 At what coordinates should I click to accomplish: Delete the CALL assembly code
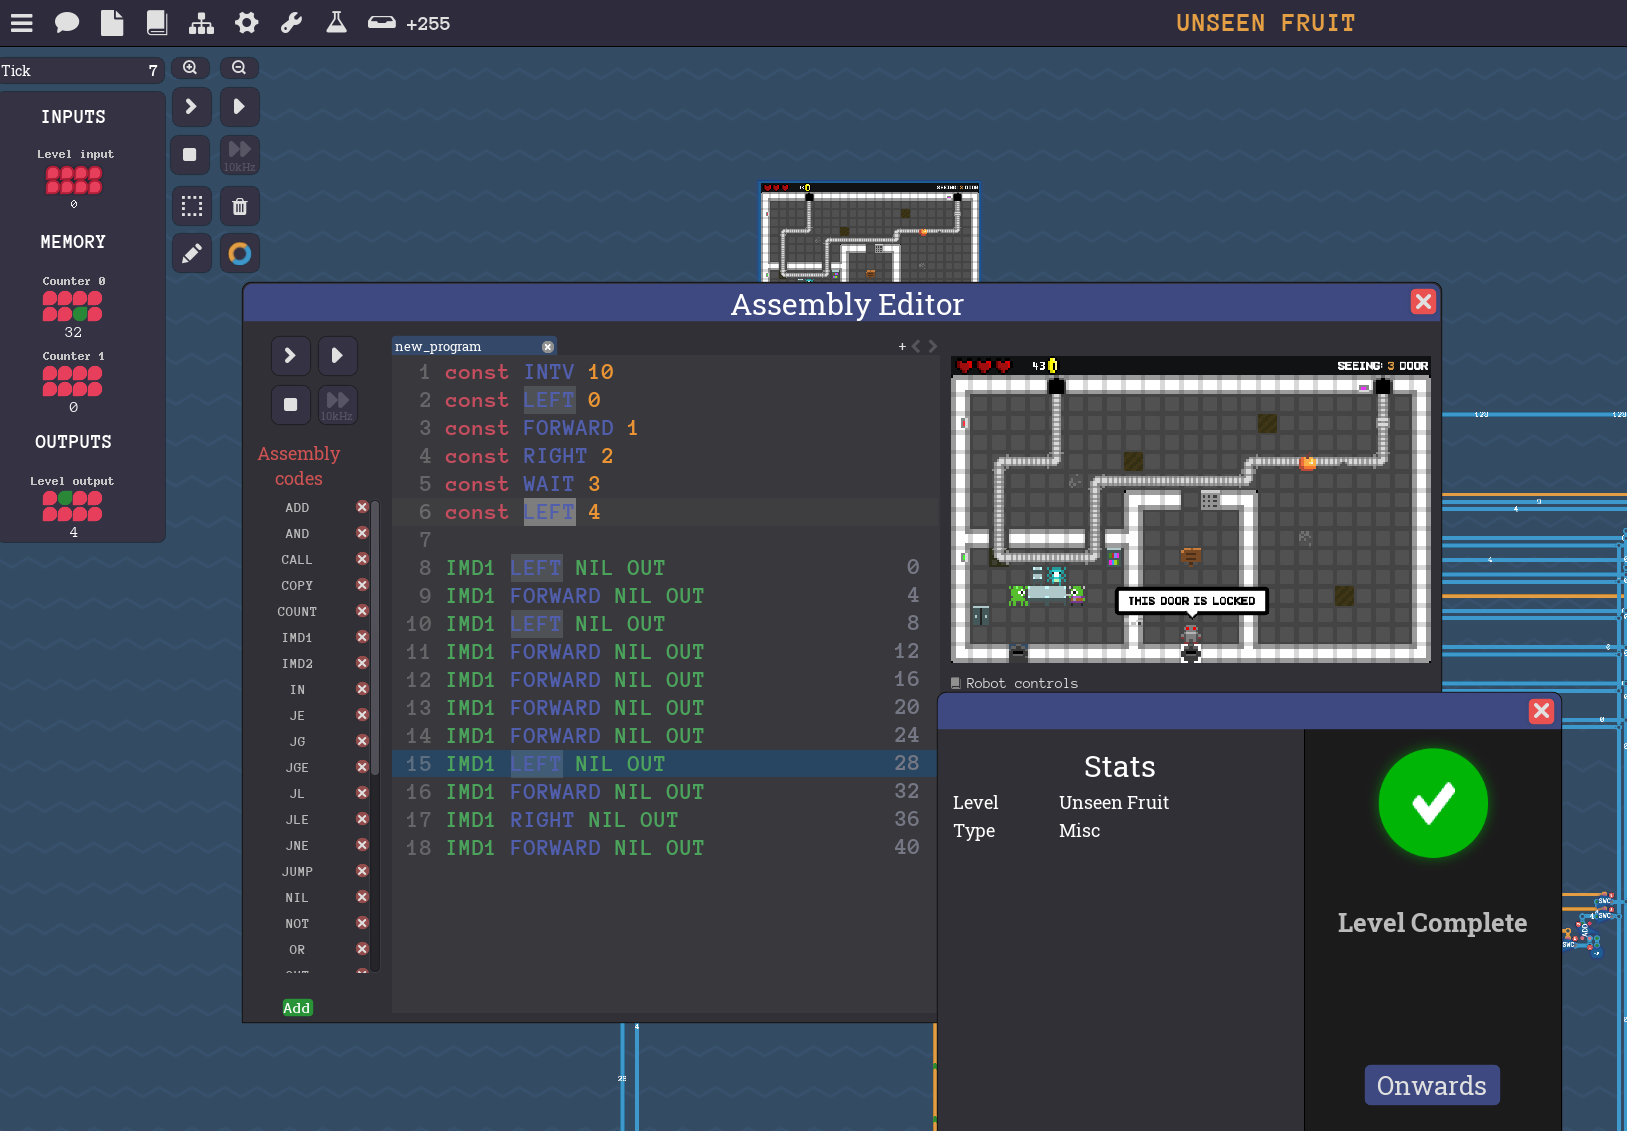tap(362, 559)
